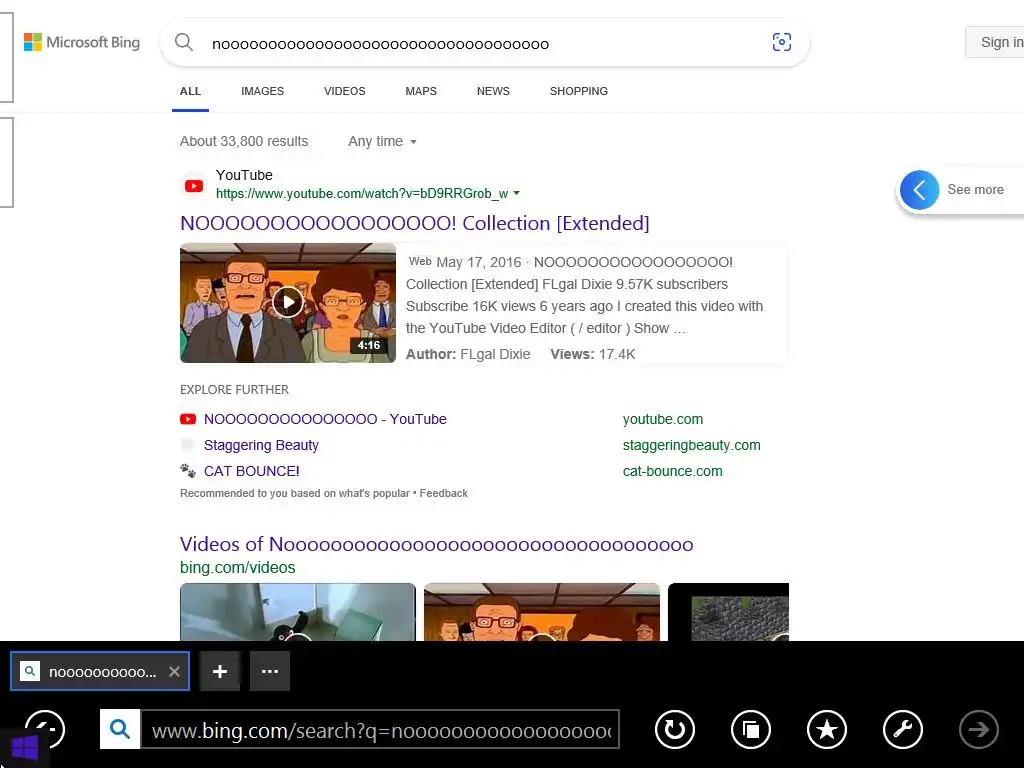Open visual search camera icon
The width and height of the screenshot is (1024, 768).
point(782,42)
